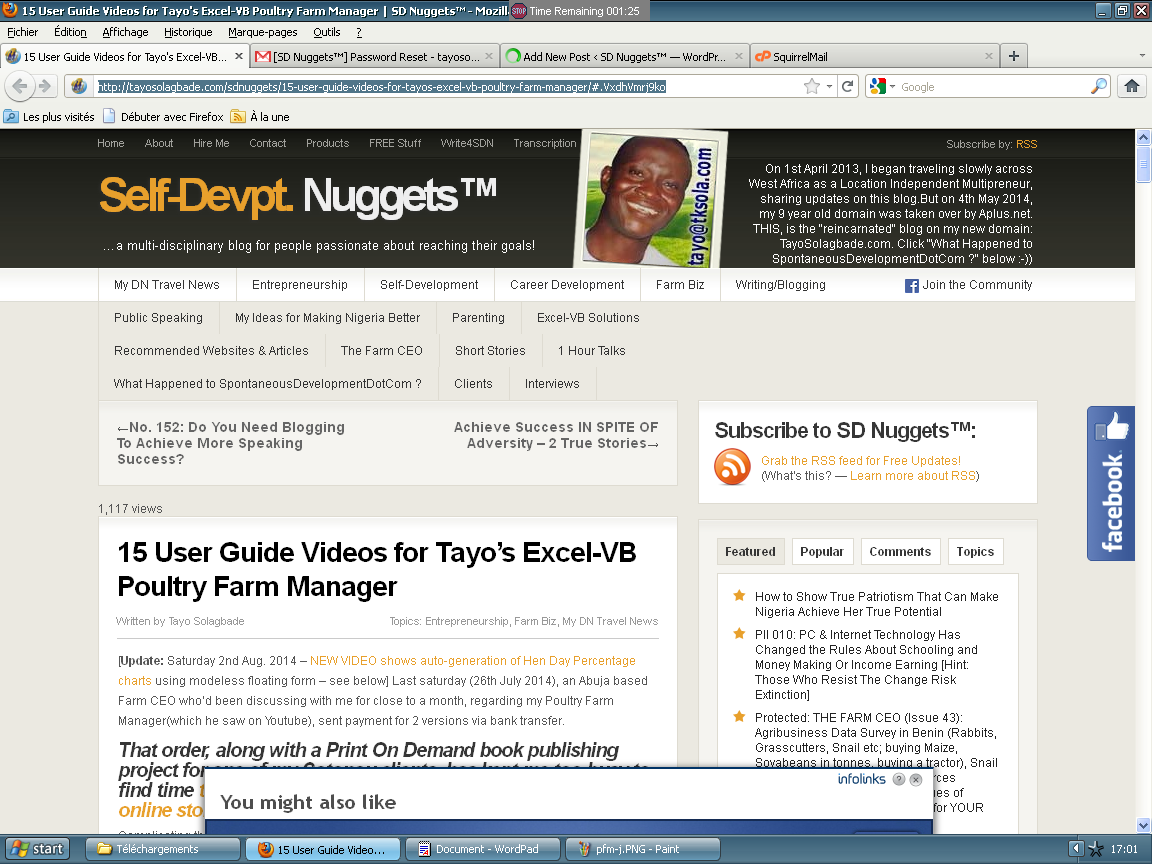This screenshot has height=864, width=1152.
Task: Click the Time Remaining stop icon
Action: click(x=519, y=11)
